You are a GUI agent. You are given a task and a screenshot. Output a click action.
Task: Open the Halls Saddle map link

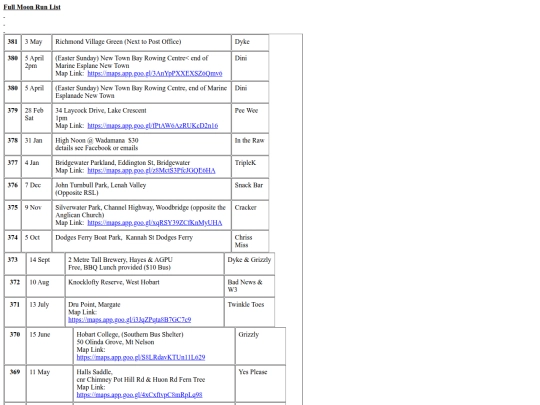point(139,395)
